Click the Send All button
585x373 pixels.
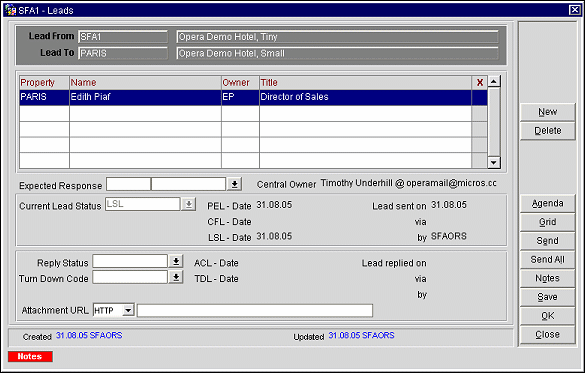547,259
